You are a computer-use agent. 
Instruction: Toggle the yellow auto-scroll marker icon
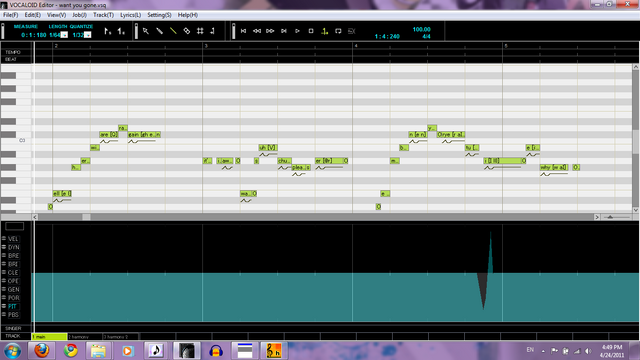[x=324, y=31]
